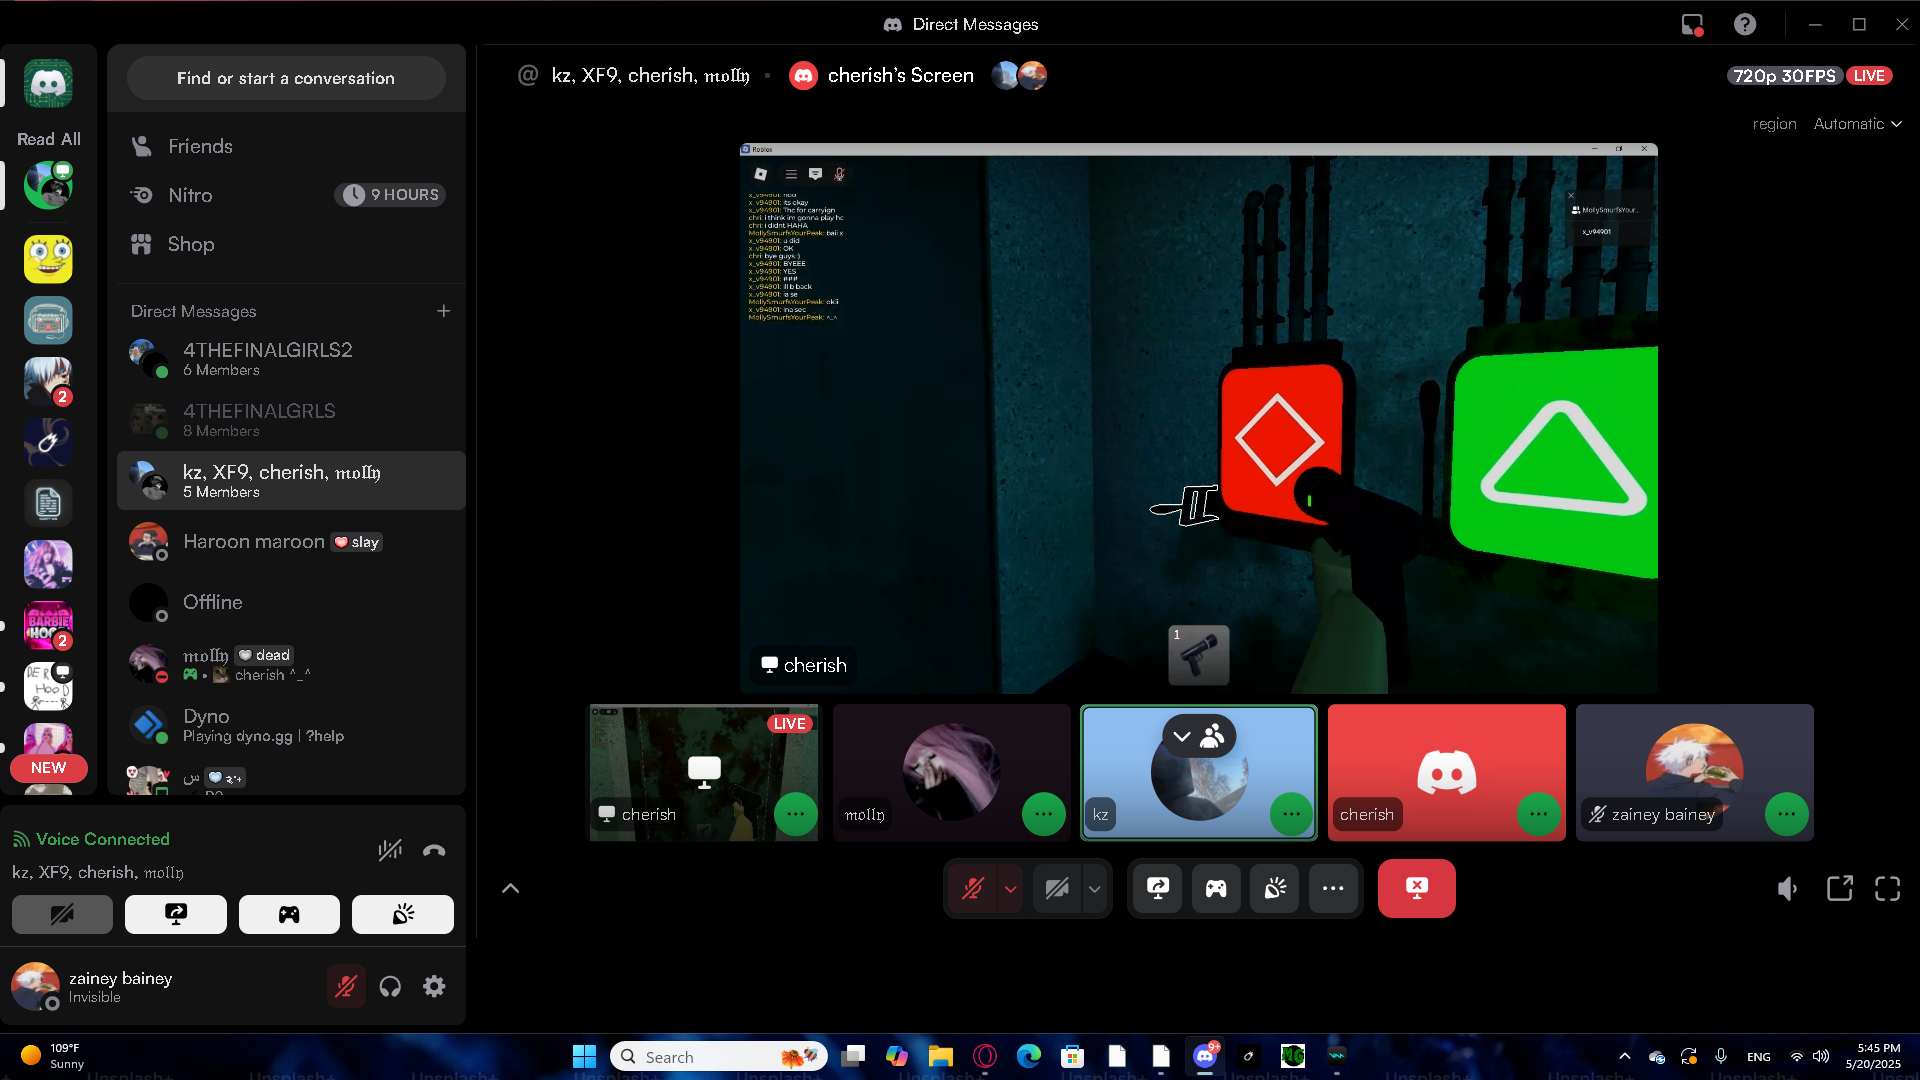Start an activity via game controller icon
The width and height of the screenshot is (1920, 1080).
[1216, 888]
